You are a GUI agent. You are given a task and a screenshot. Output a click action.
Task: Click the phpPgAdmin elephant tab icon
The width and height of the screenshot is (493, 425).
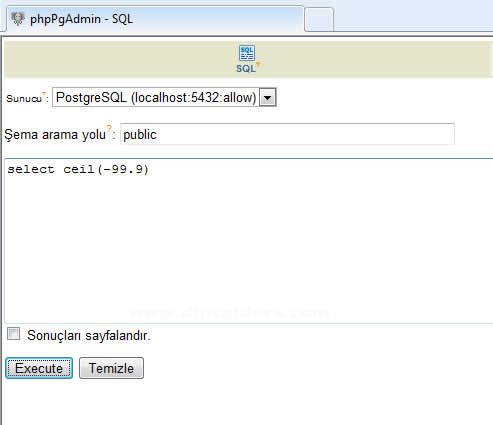[x=18, y=19]
